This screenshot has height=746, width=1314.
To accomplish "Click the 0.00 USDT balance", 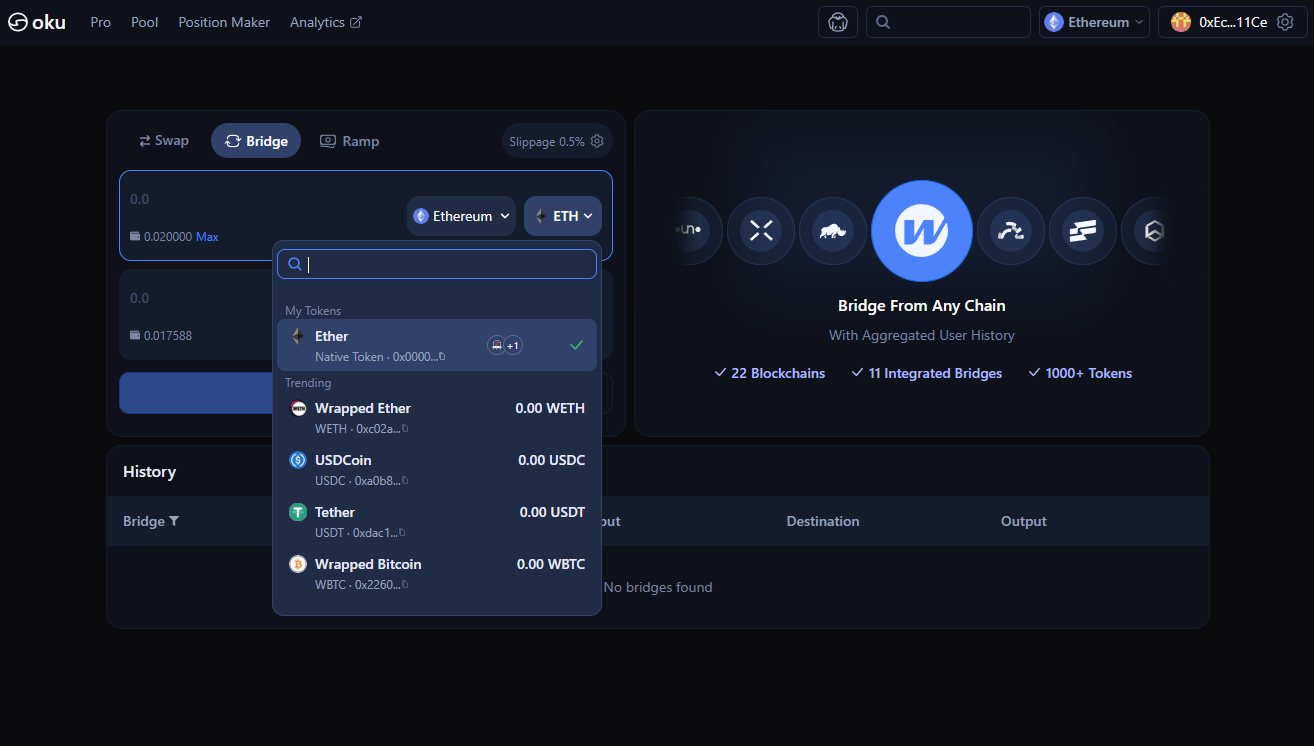I will pos(553,512).
